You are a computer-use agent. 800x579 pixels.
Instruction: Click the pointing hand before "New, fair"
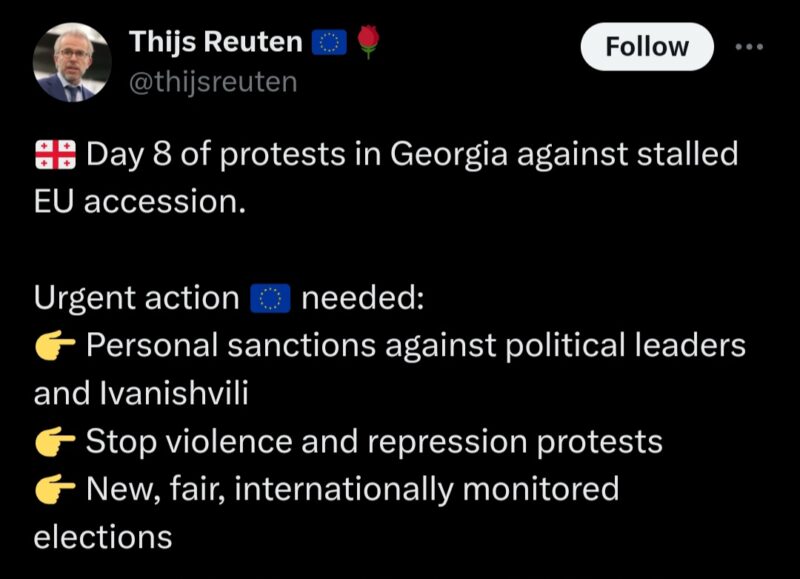(55, 489)
